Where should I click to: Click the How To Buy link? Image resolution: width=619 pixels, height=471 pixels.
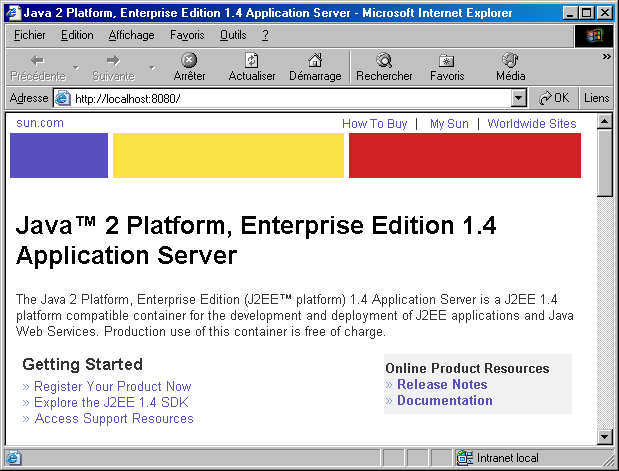point(374,124)
